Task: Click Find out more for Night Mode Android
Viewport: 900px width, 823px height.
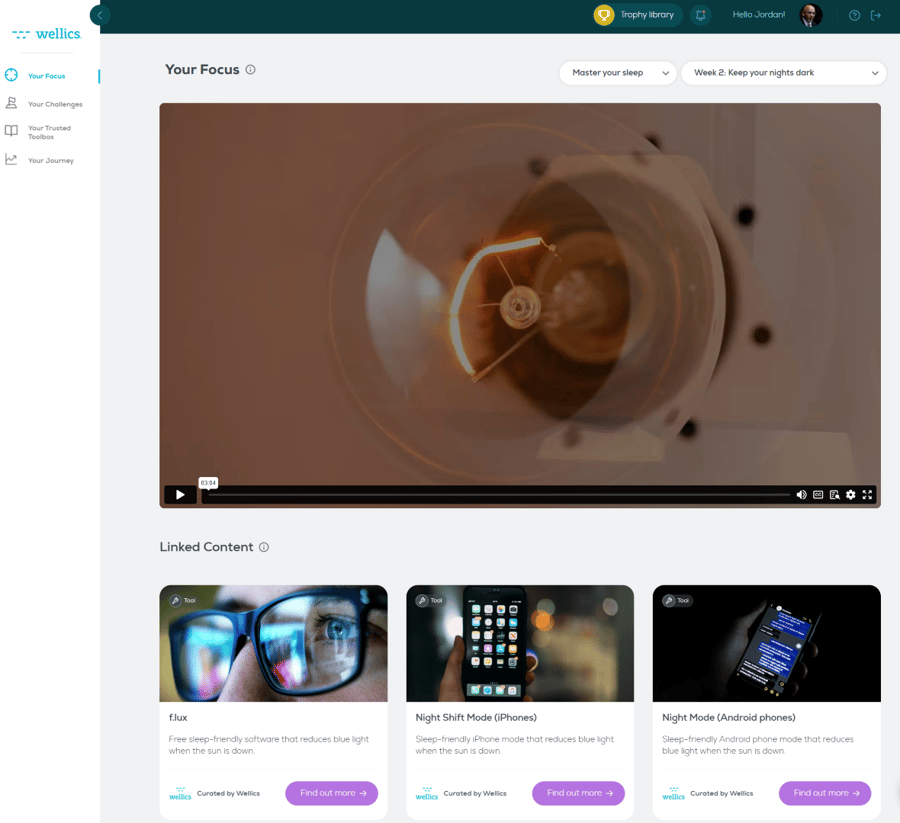Action: pyautogui.click(x=824, y=792)
